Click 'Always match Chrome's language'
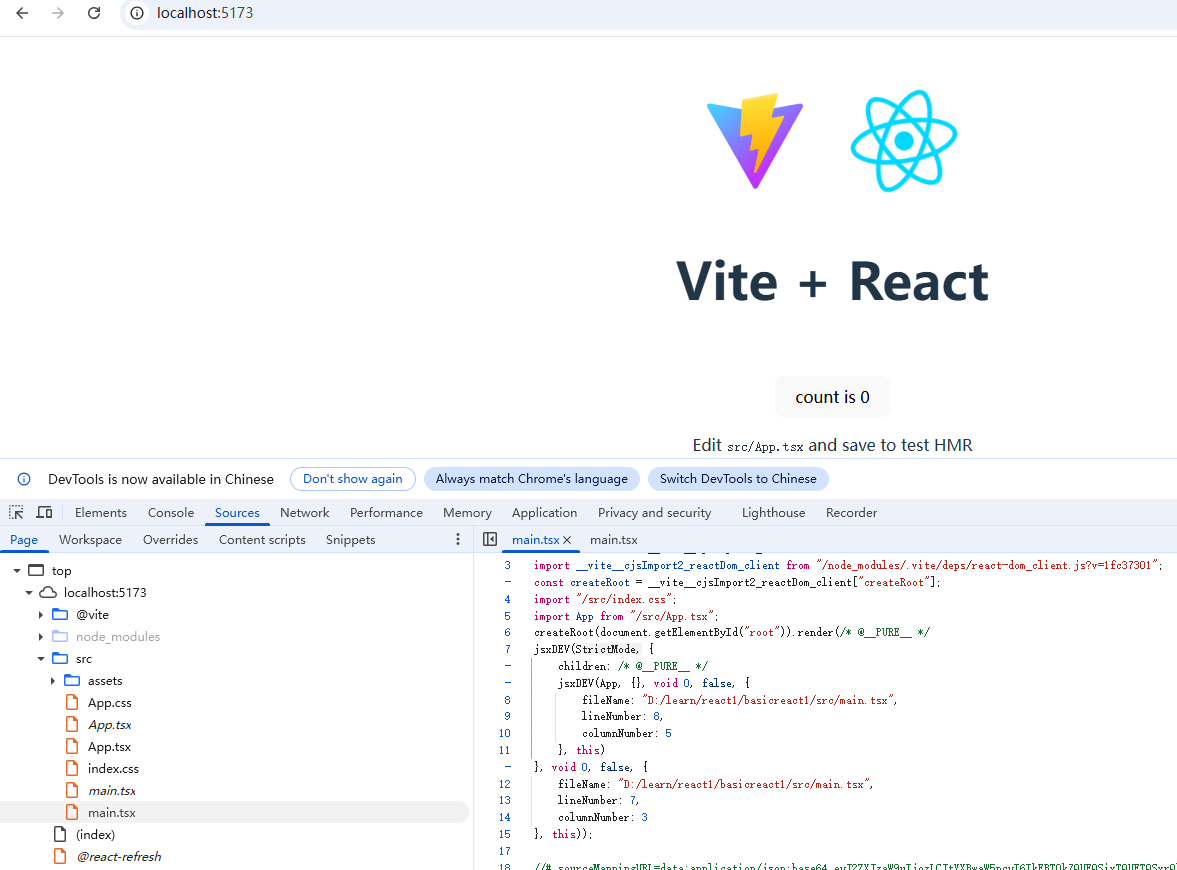Screen dimensions: 1177x870 (531, 479)
